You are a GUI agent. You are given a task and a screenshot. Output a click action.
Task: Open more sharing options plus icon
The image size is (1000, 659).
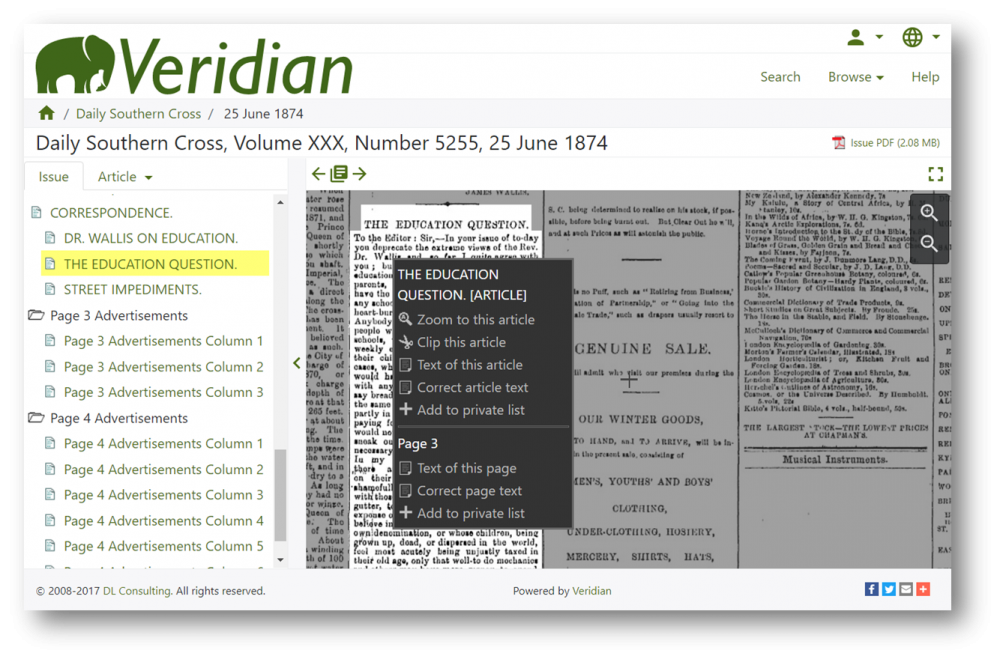click(923, 589)
